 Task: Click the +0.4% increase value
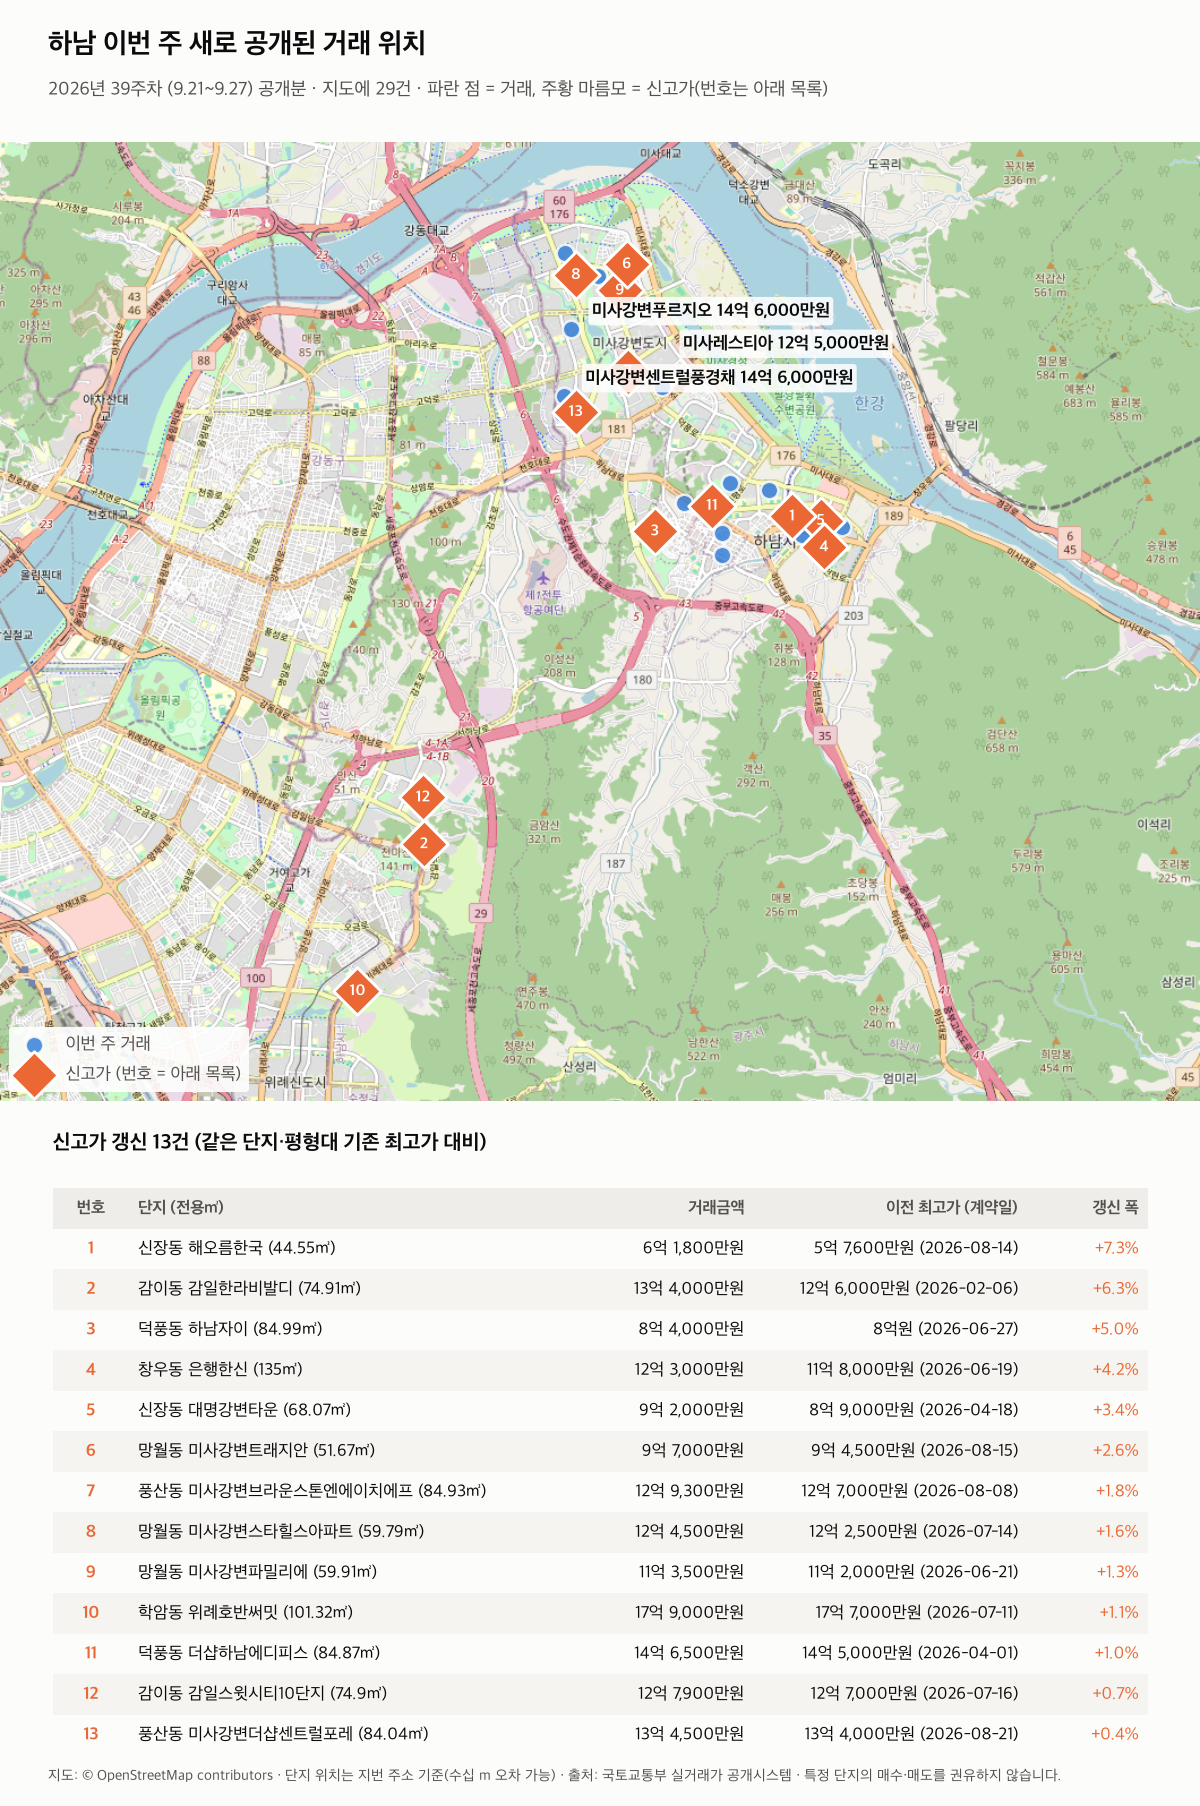coord(1115,1734)
